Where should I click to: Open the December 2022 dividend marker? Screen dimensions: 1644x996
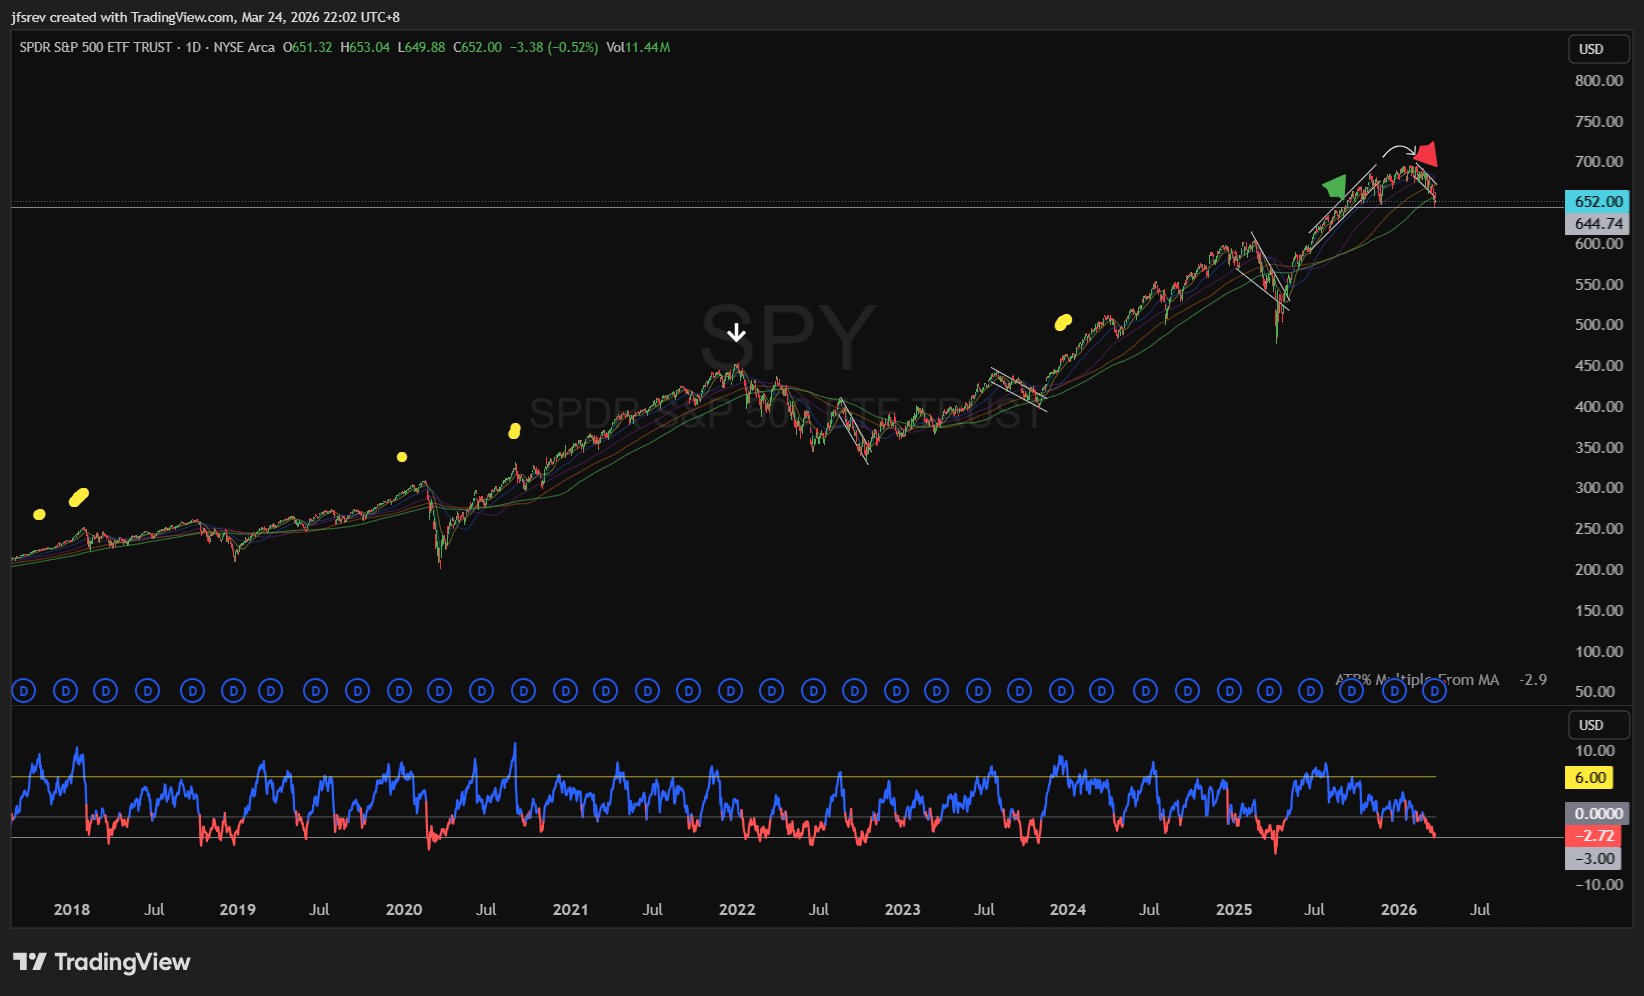click(896, 690)
